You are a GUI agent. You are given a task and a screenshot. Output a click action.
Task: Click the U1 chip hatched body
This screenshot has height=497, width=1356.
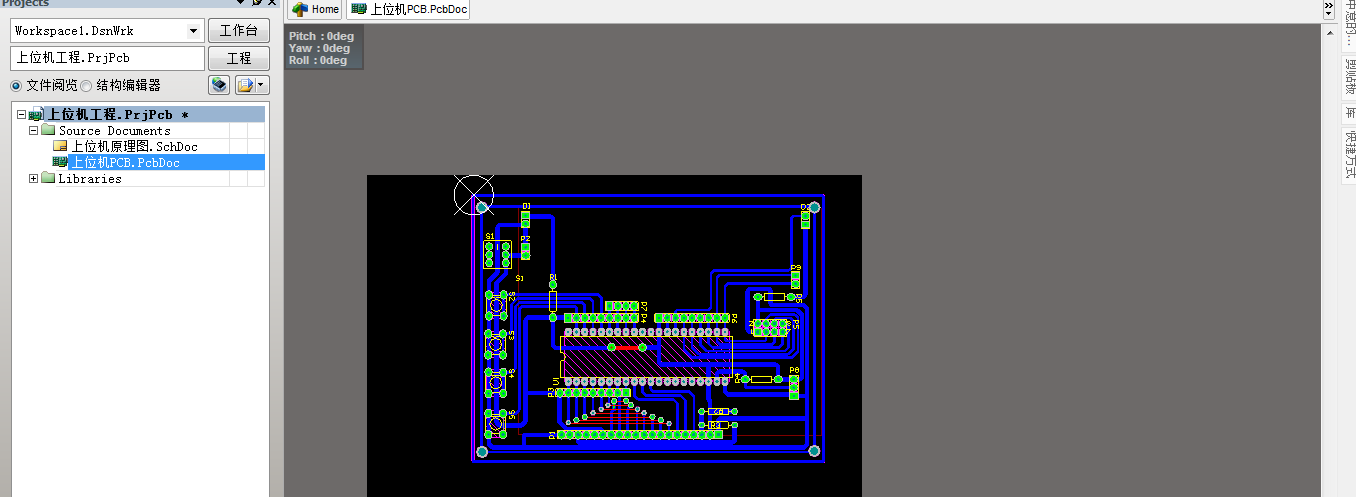click(646, 356)
